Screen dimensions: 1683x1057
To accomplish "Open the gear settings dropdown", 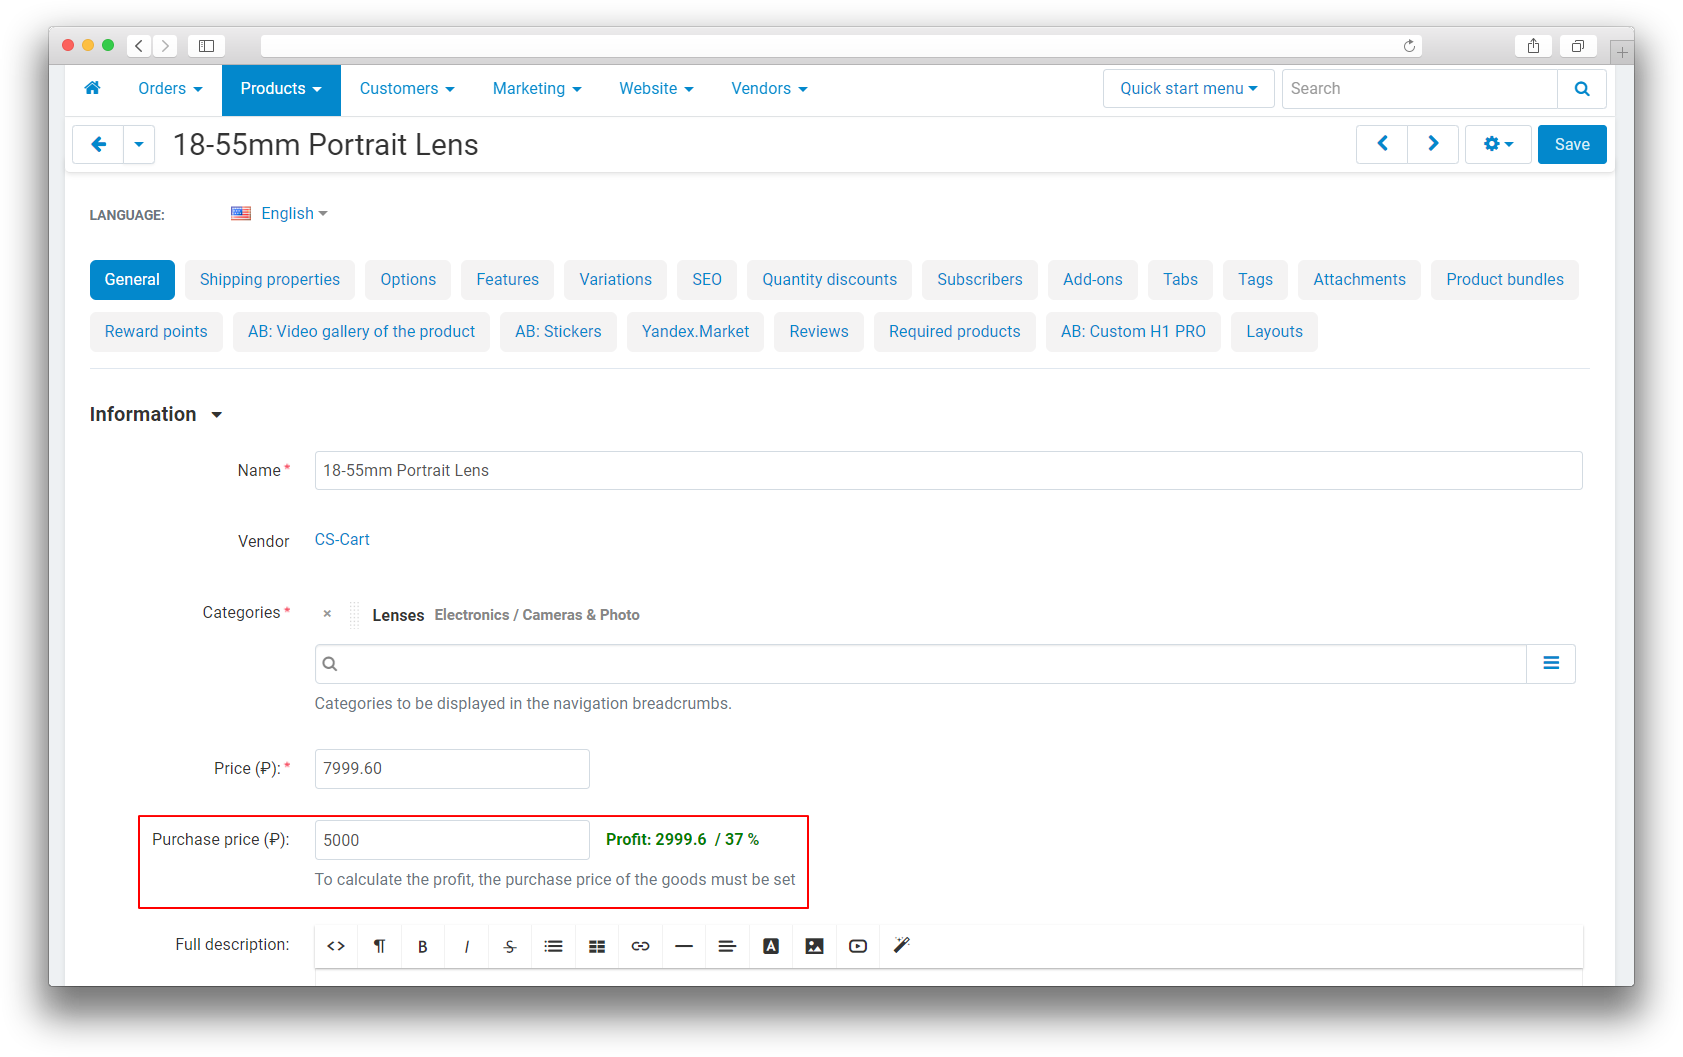I will [1497, 144].
